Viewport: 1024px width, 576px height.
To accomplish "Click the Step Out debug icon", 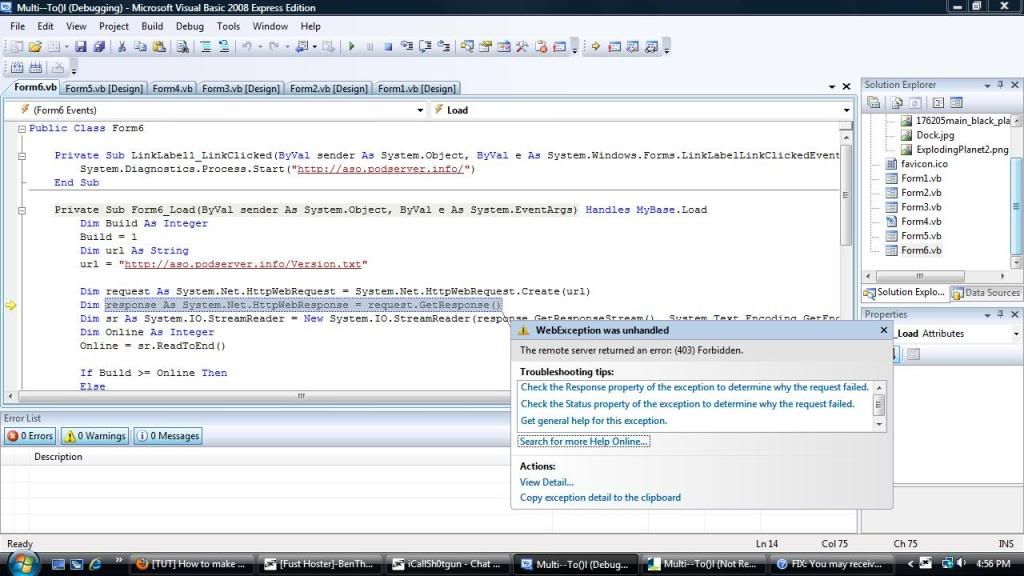I will click(444, 47).
